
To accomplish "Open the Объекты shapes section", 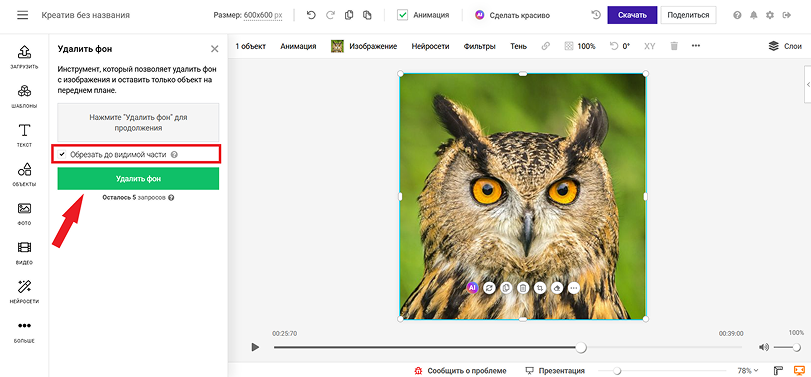I will tap(24, 174).
